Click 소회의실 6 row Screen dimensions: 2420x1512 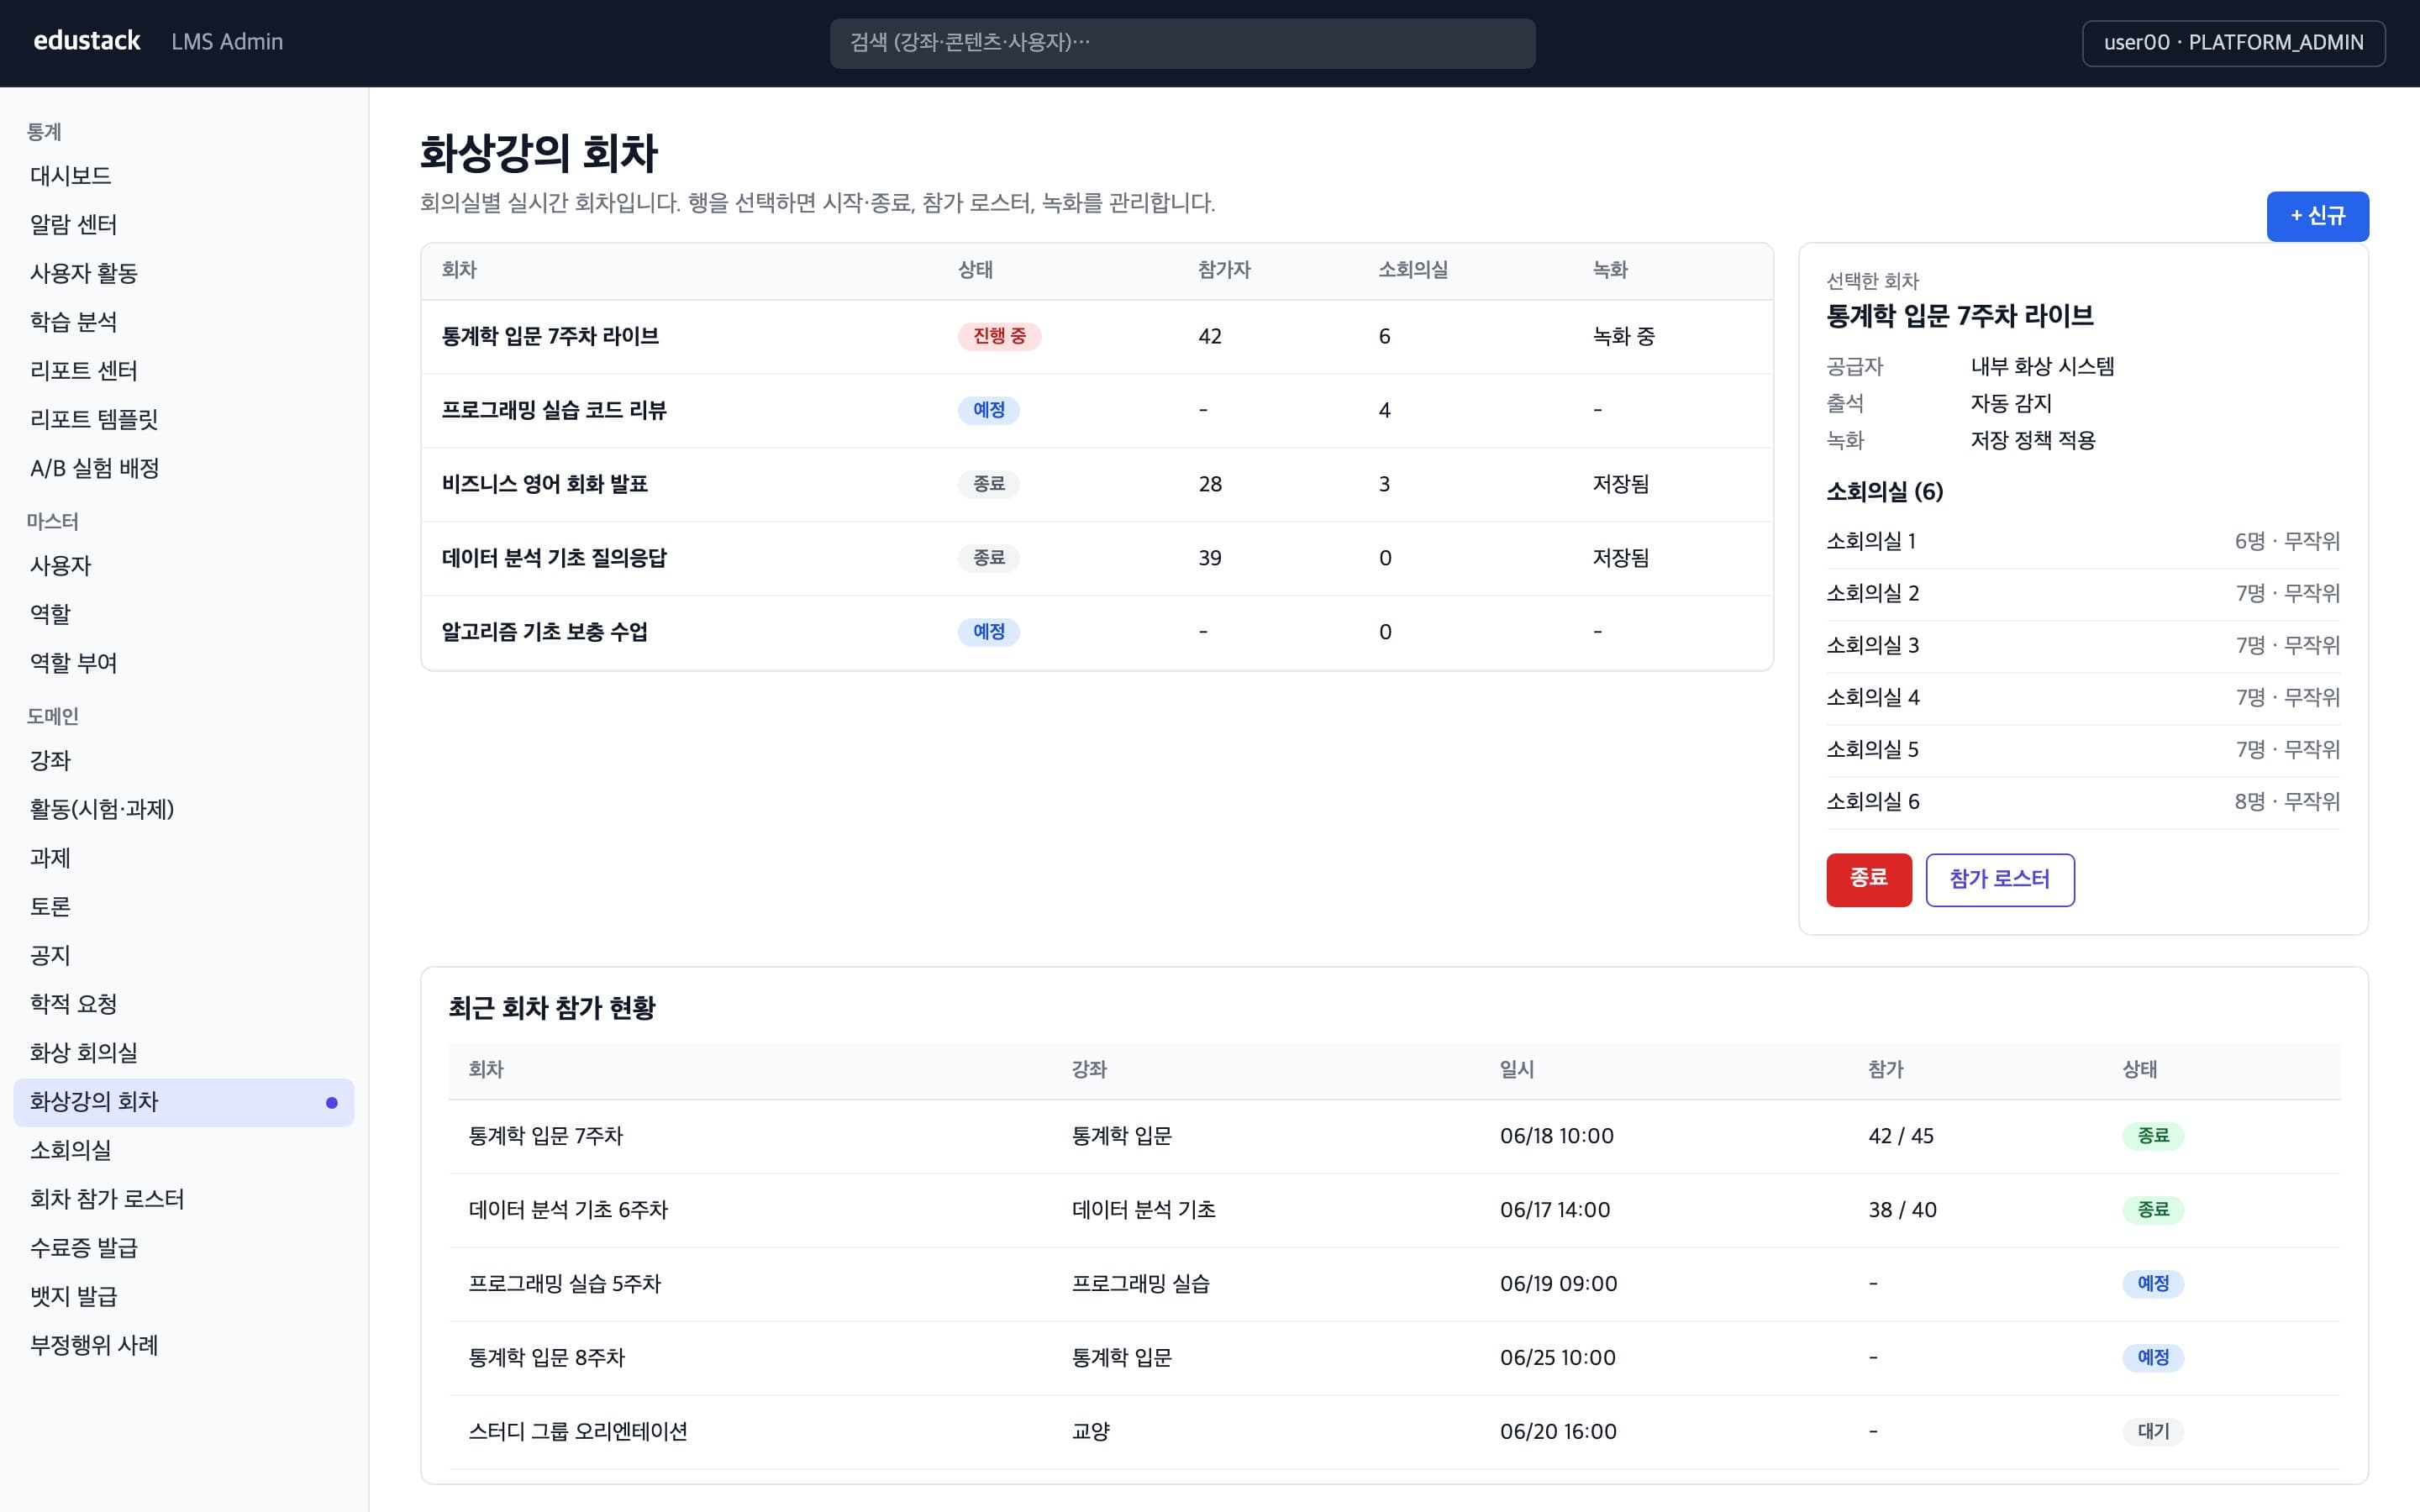(2083, 802)
